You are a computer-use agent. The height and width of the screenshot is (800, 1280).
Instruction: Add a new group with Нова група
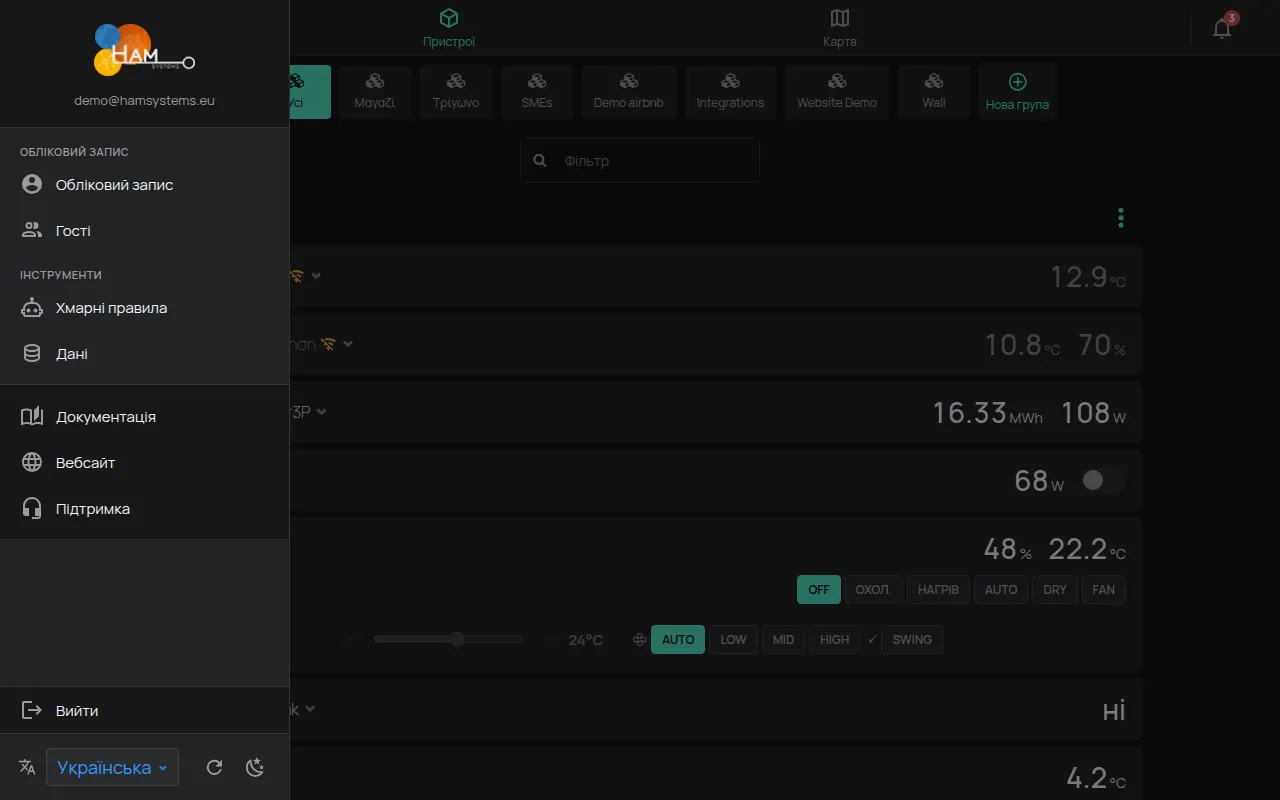pos(1017,92)
